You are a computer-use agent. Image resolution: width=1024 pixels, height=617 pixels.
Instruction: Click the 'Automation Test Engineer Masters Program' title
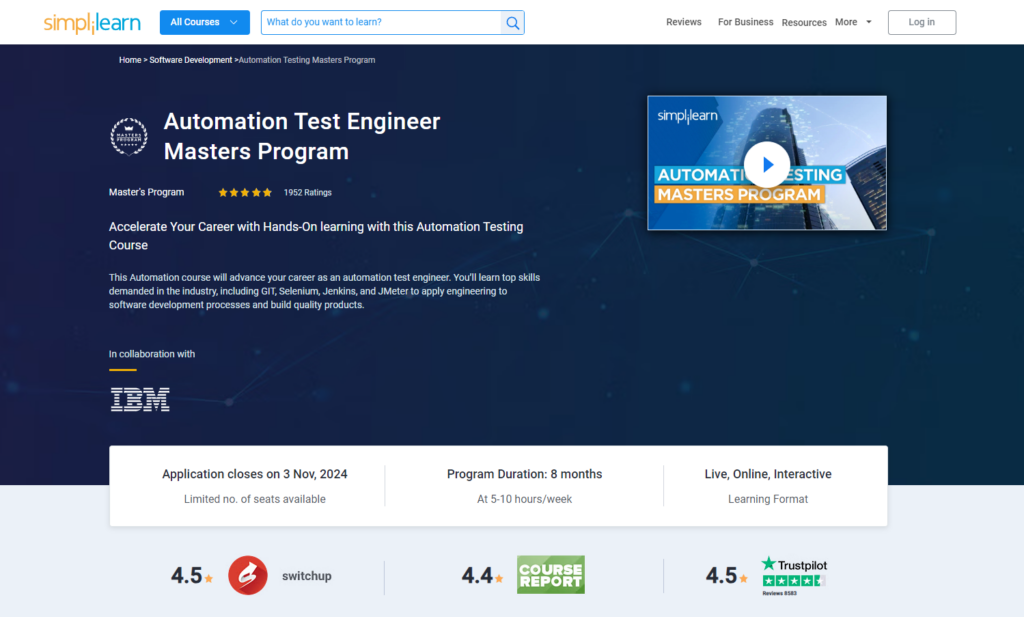(x=302, y=136)
